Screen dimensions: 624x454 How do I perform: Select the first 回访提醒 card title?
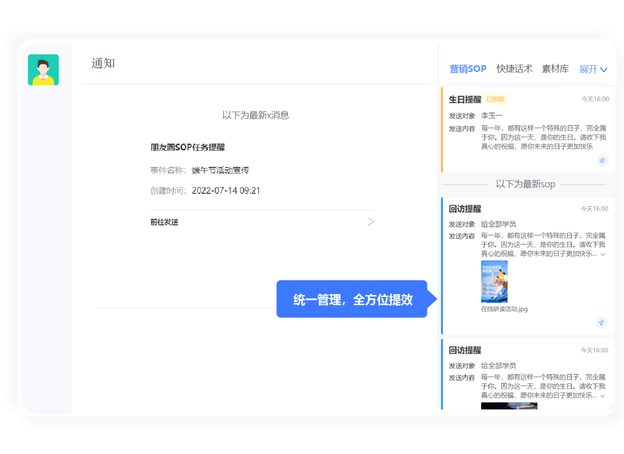465,209
